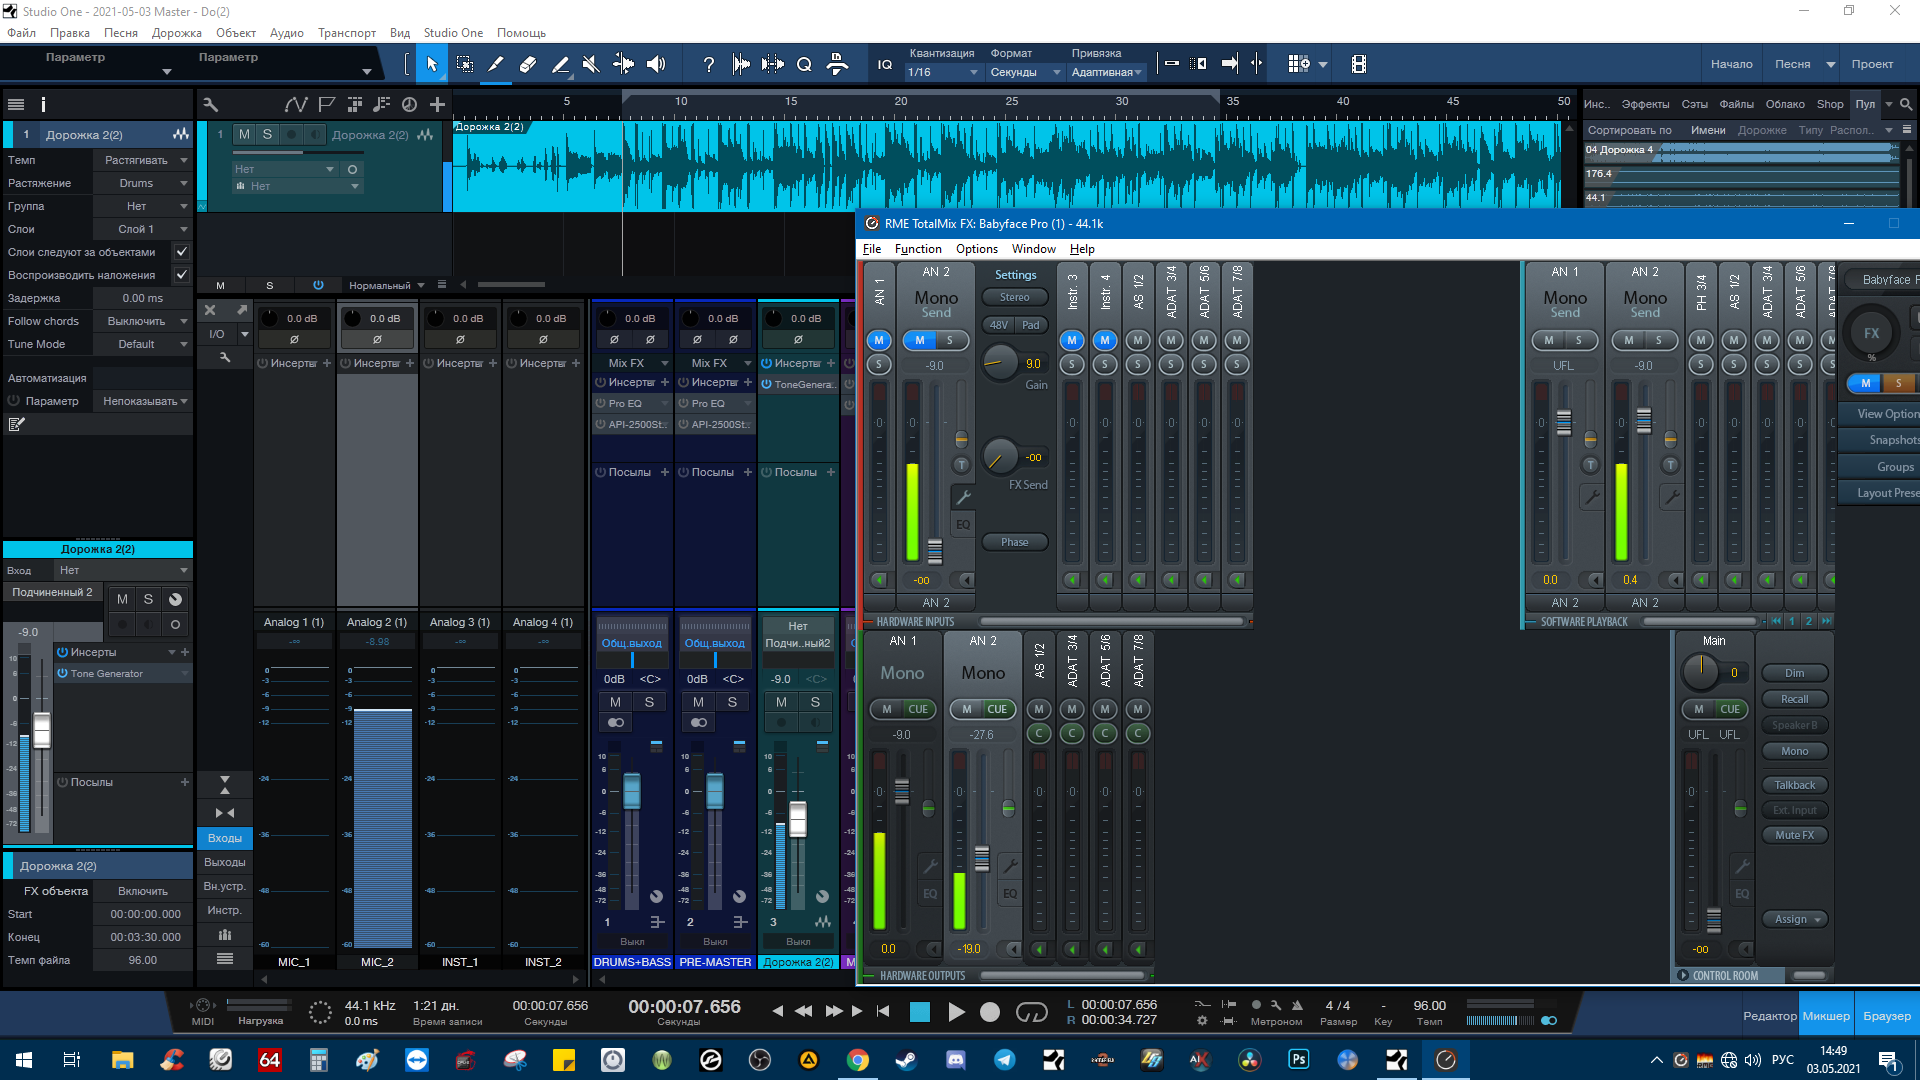1920x1080 pixels.
Task: Toggle the Loop button in transport
Action: point(1031,1012)
